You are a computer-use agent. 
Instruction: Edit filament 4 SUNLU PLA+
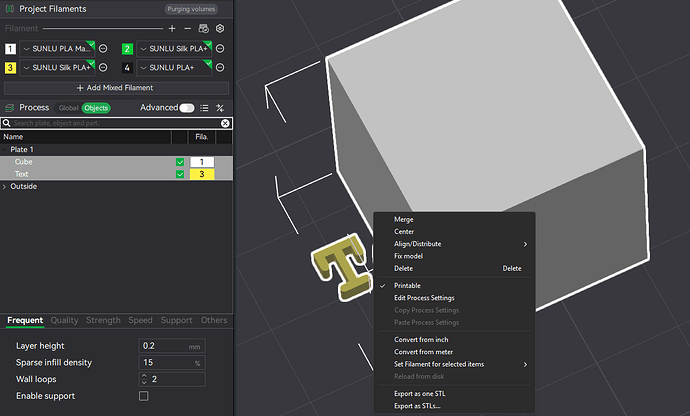click(x=220, y=67)
